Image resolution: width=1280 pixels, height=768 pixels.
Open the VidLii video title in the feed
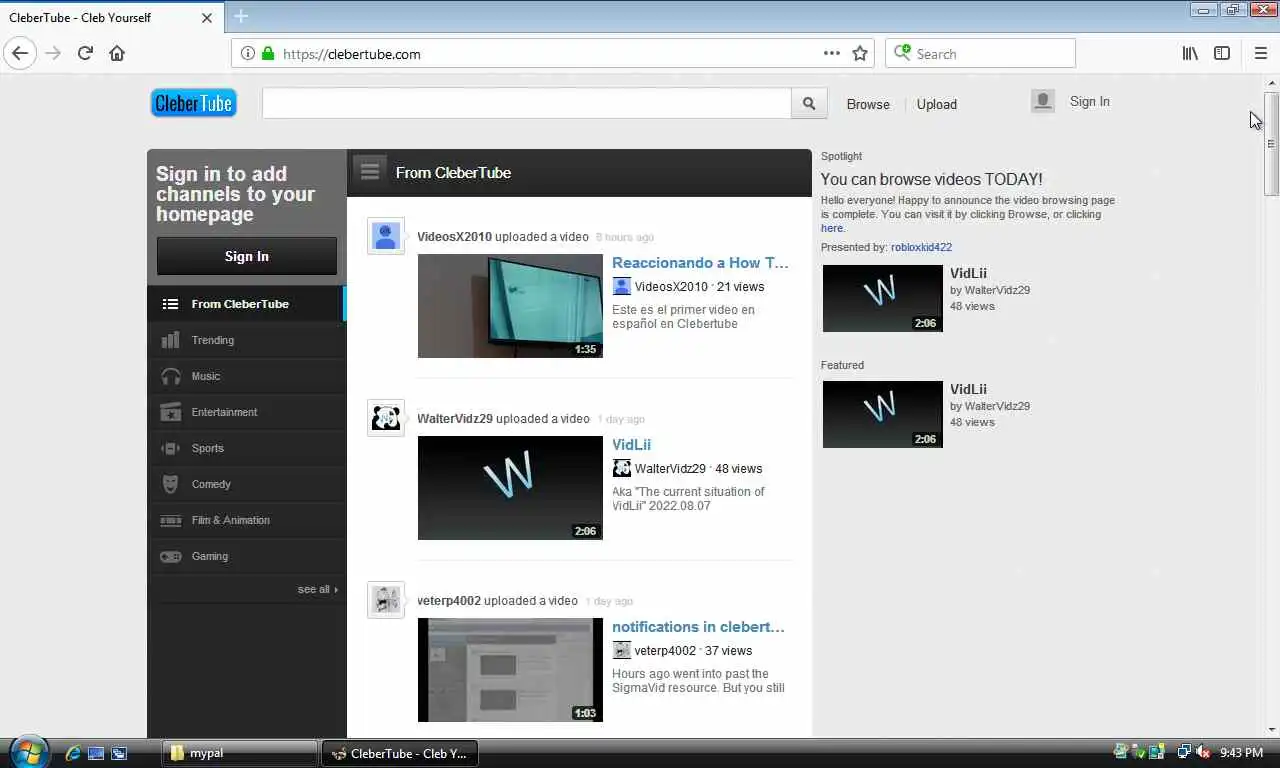pyautogui.click(x=631, y=444)
